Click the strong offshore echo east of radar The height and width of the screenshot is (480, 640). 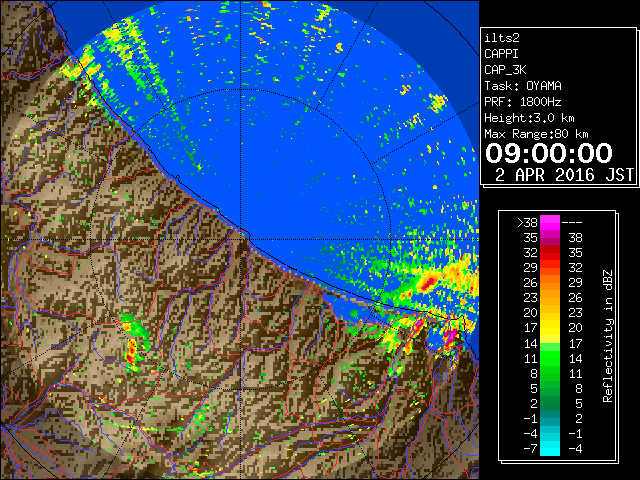click(429, 282)
